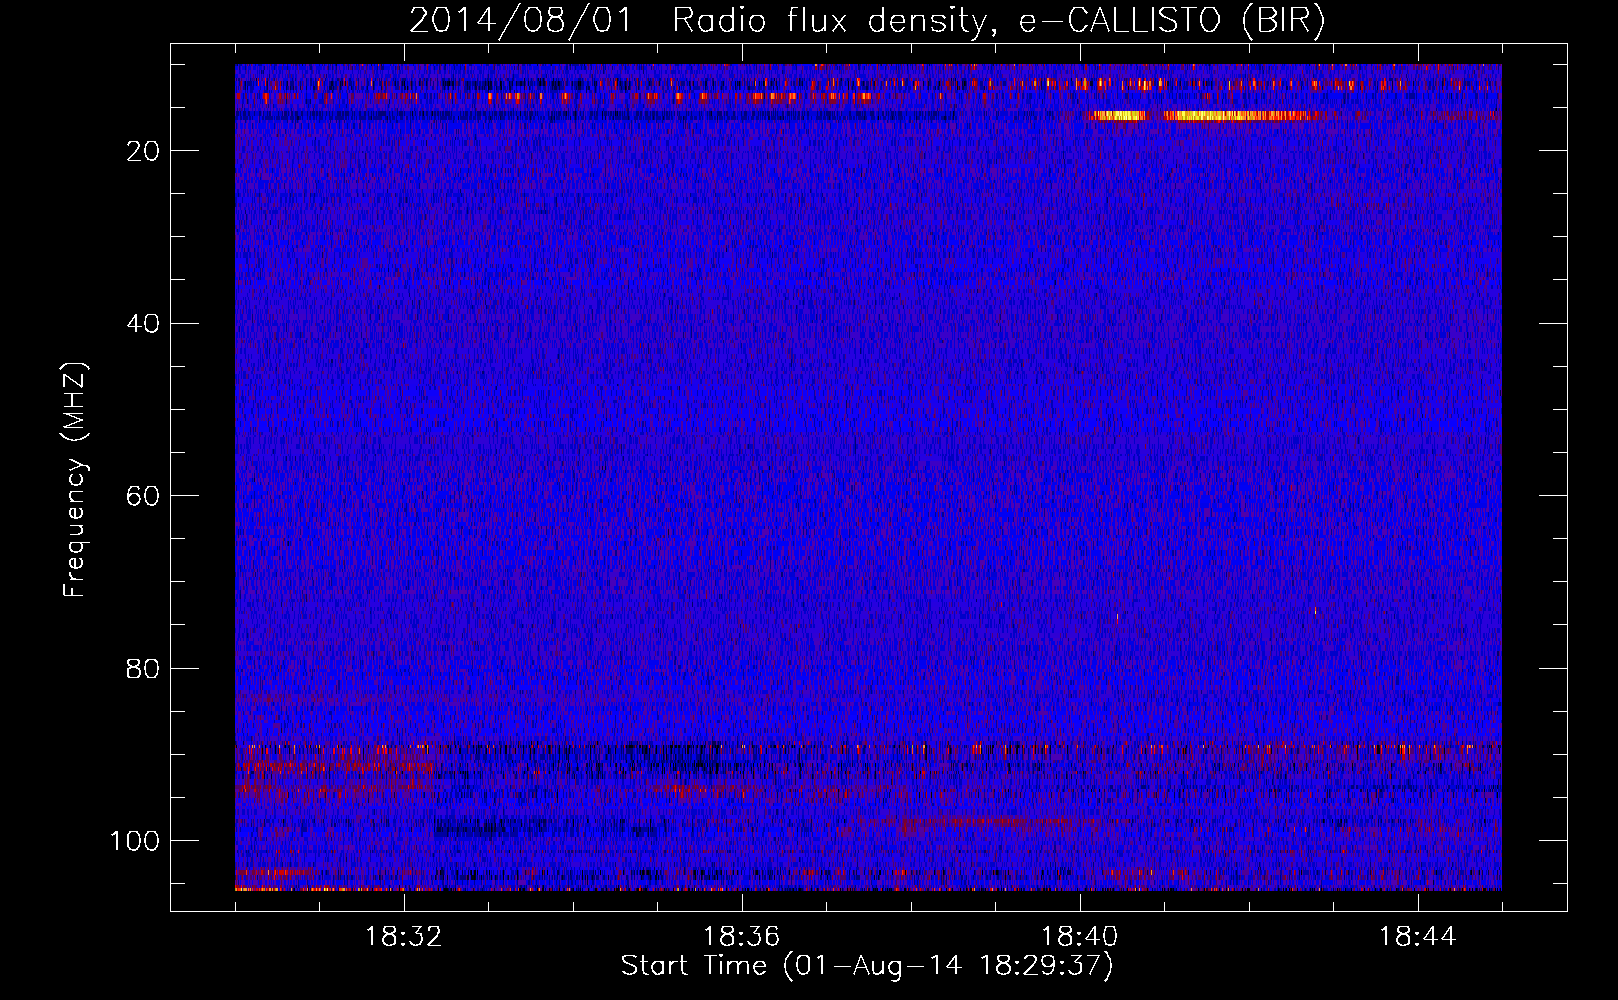Viewport: 1618px width, 1000px height.
Task: Click the "Start Time (01-Aug-14 18:29:37)" axis label
Action: 867,966
